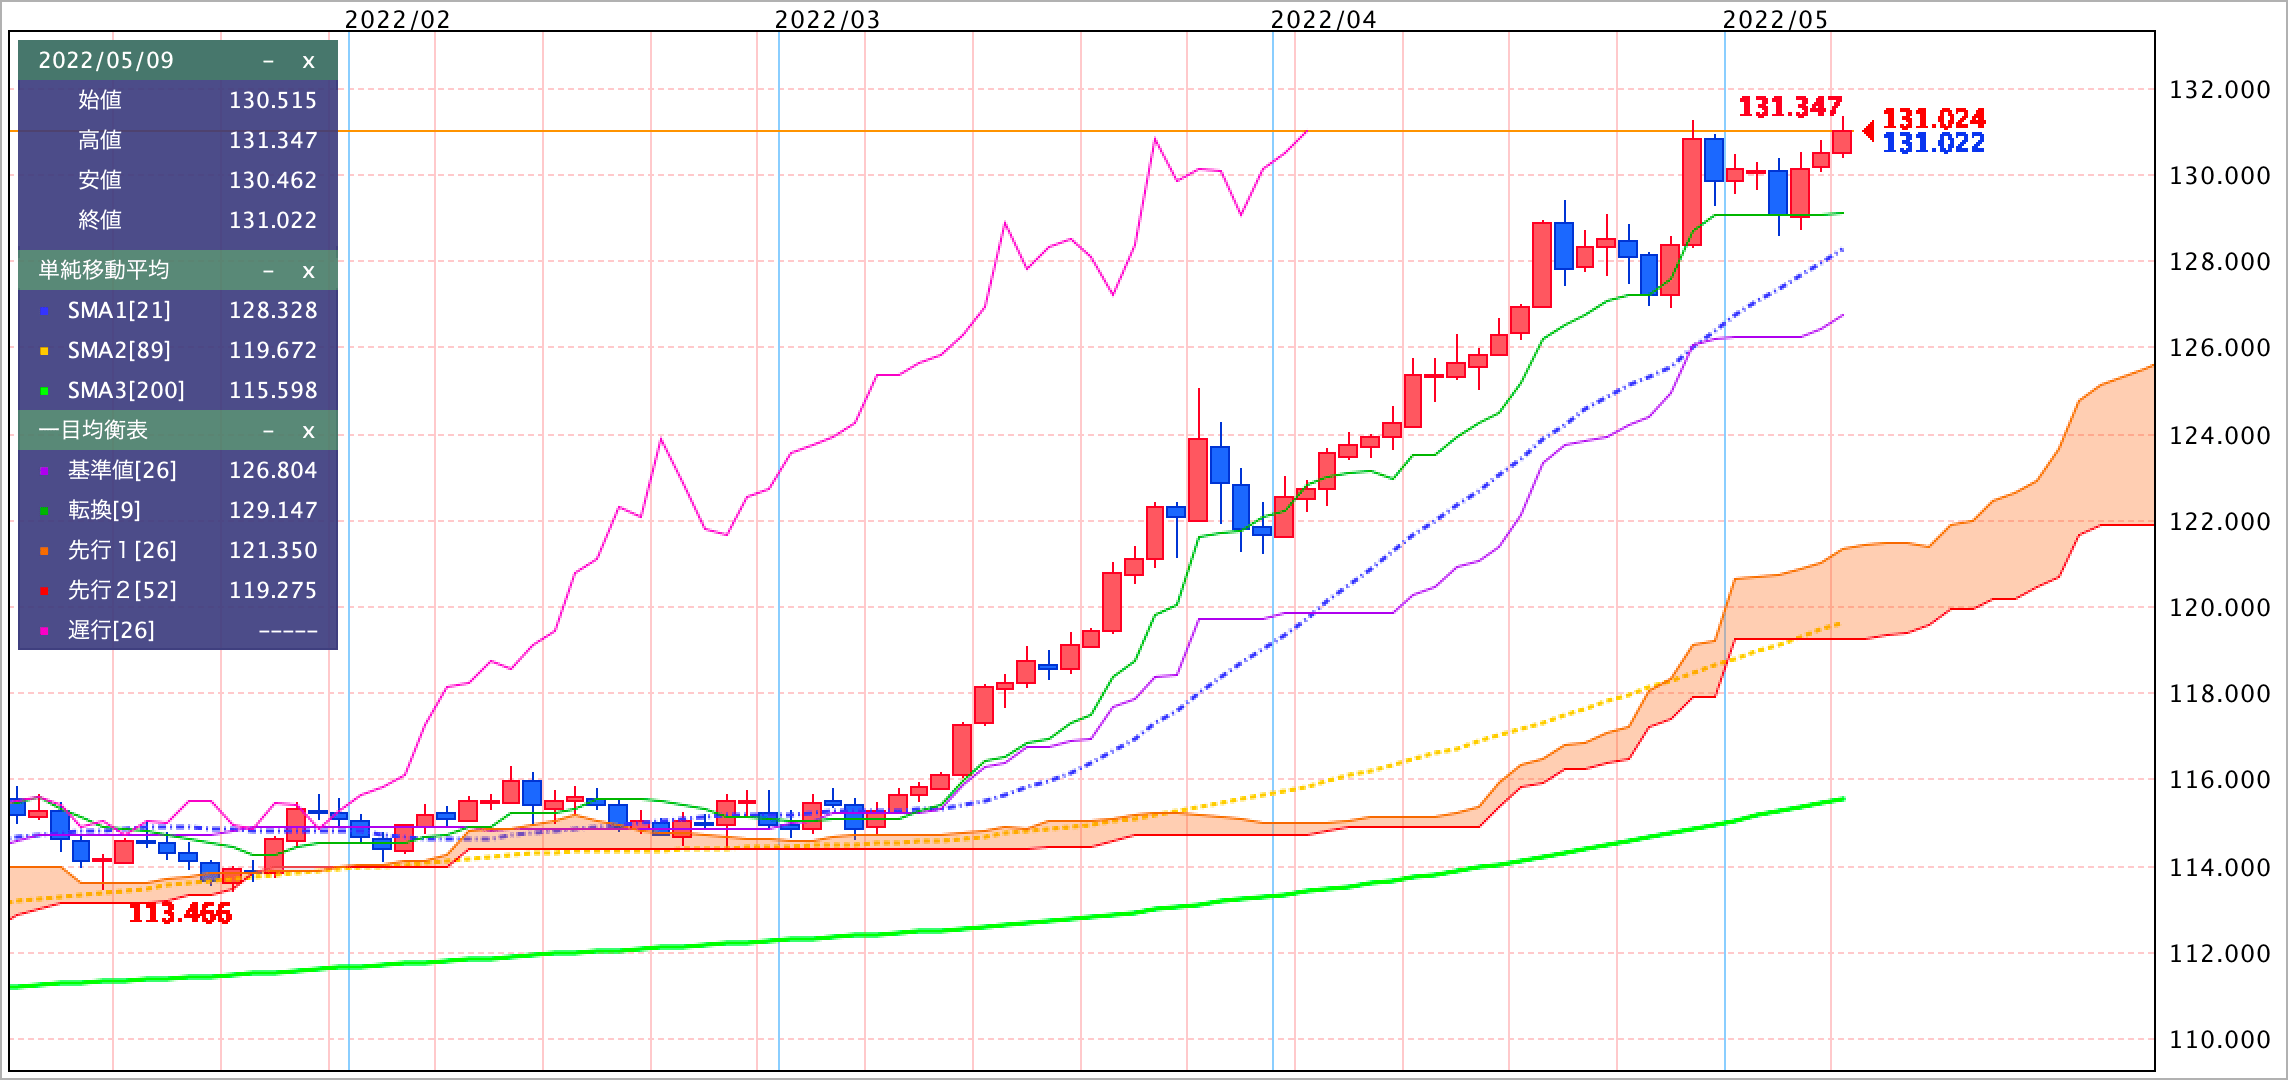The width and height of the screenshot is (2288, 1080).
Task: Click the 先行1[26] value 121.350
Action: click(273, 551)
